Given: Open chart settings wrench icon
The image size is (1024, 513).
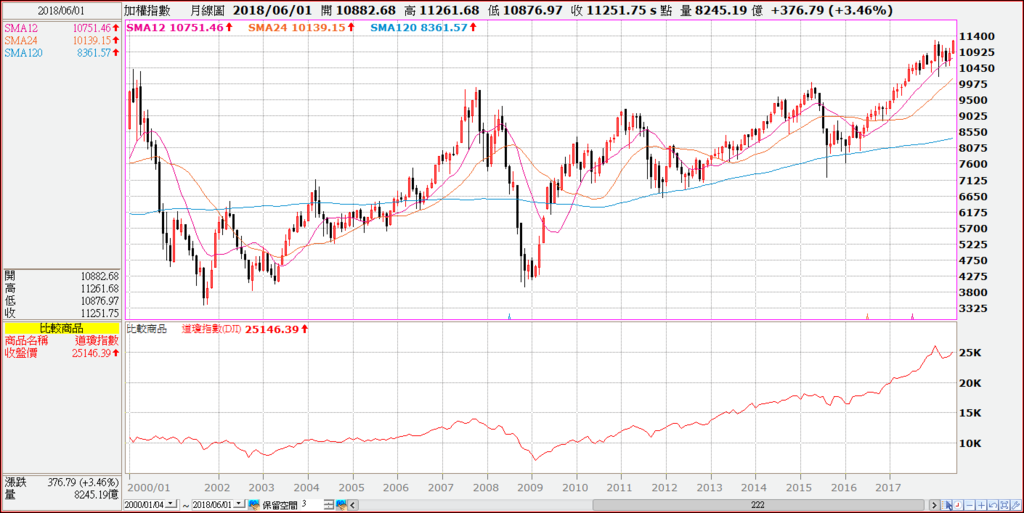Looking at the screenshot, I should click(1016, 505).
